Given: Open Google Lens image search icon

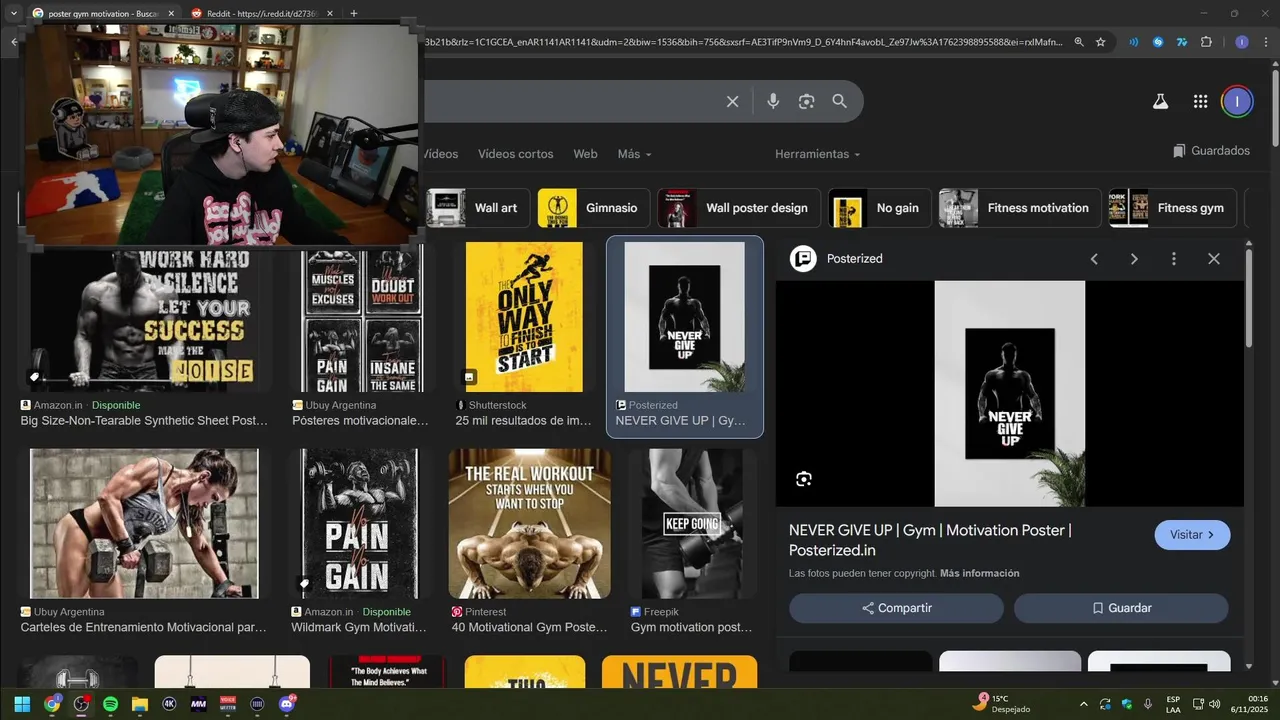Looking at the screenshot, I should [x=806, y=101].
